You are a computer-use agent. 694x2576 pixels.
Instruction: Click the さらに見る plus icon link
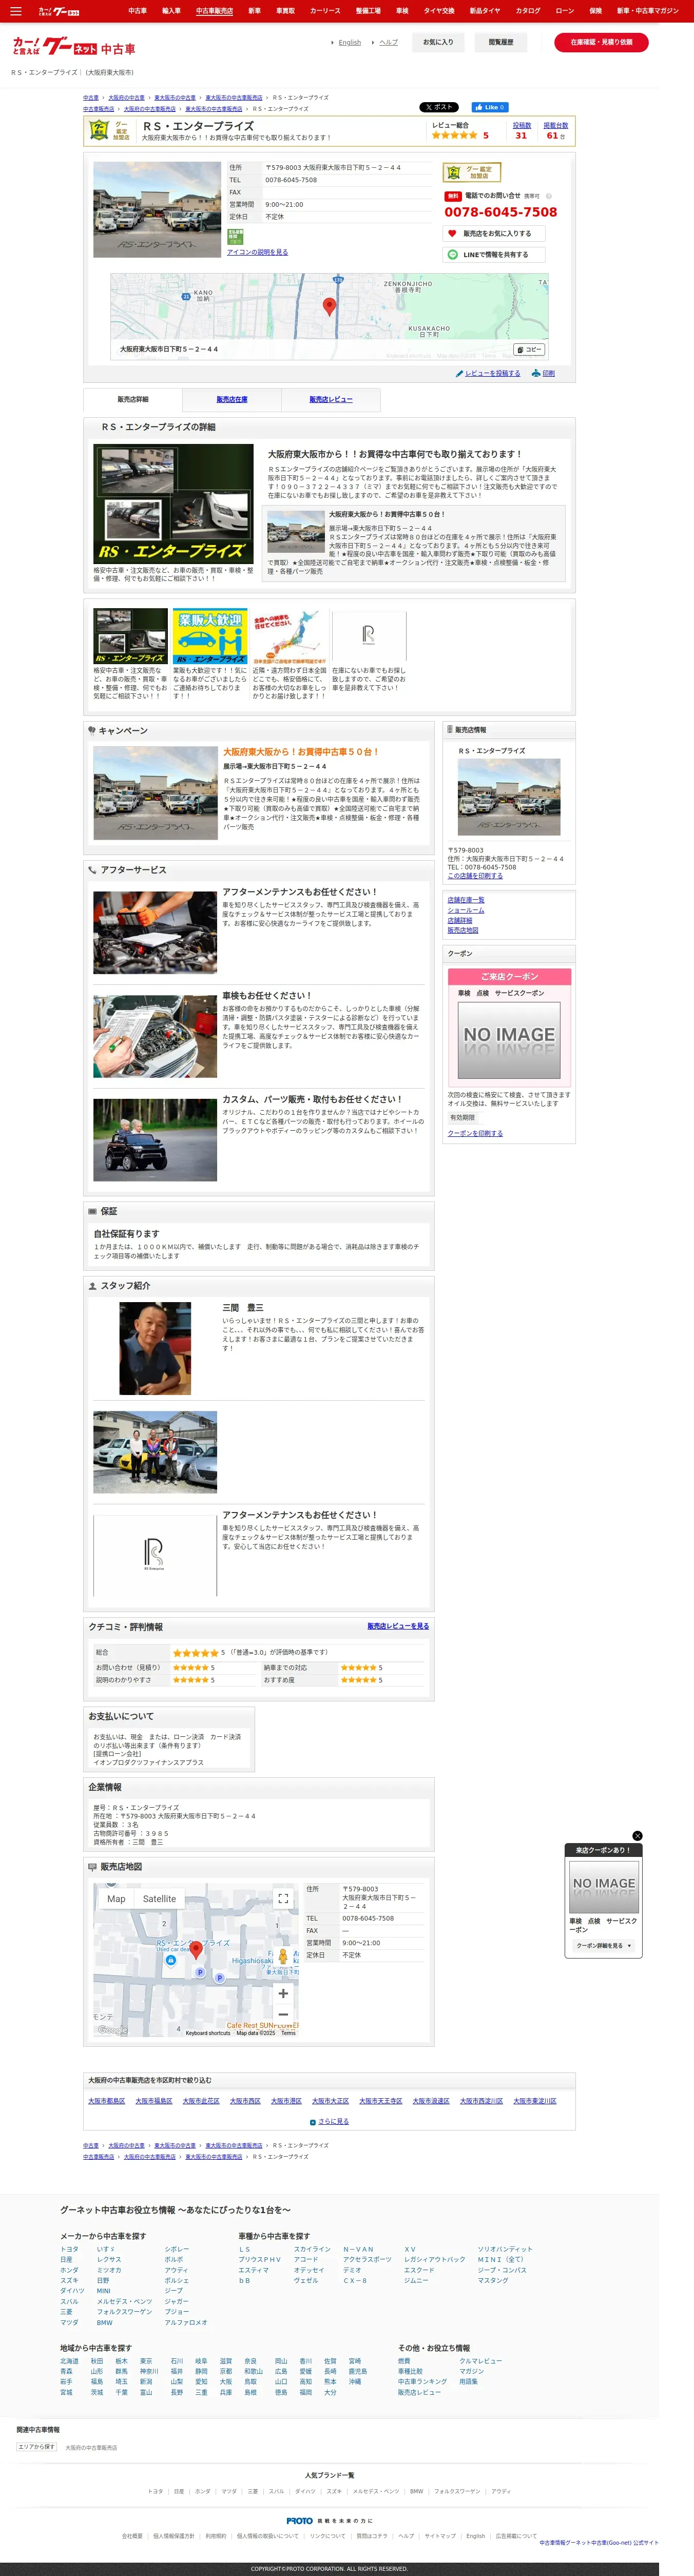(x=329, y=2121)
